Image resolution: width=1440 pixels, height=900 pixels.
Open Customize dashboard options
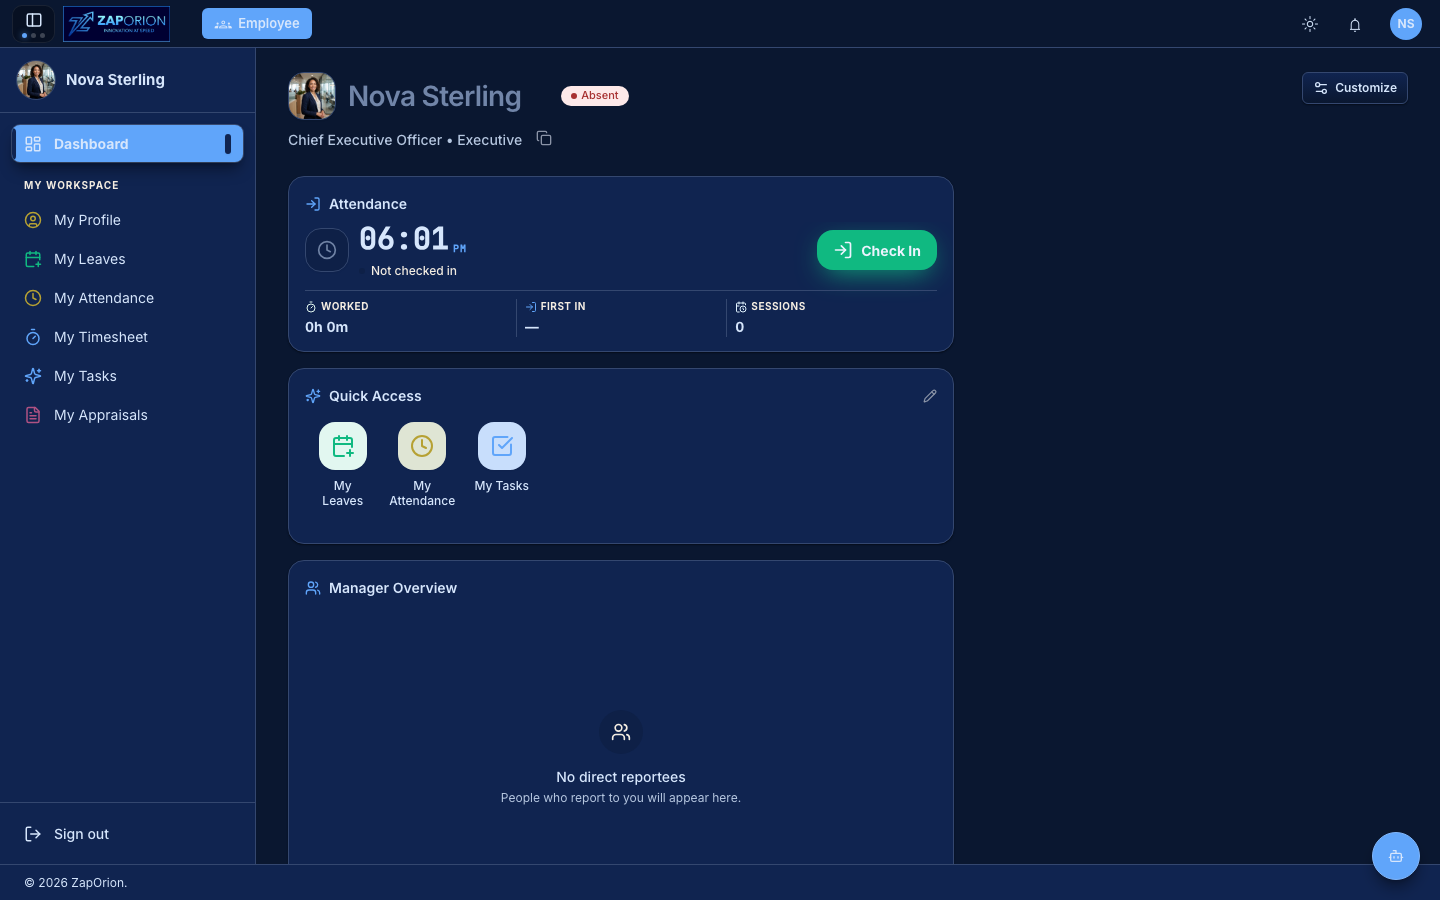(x=1355, y=88)
